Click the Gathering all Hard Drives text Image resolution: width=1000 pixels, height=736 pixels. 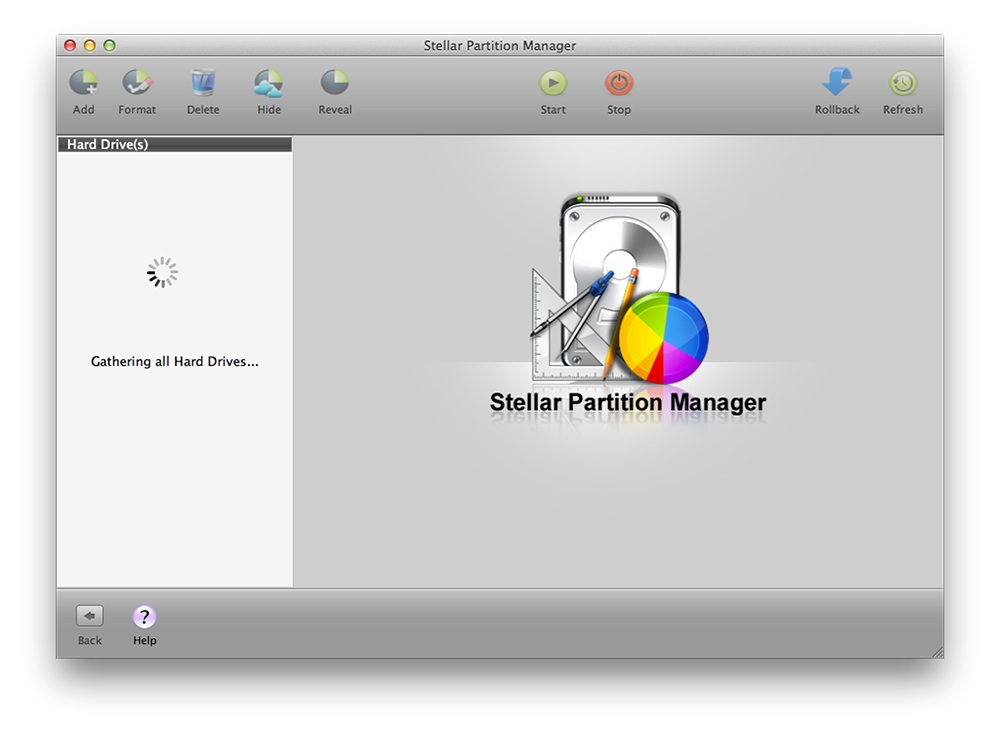pos(174,362)
